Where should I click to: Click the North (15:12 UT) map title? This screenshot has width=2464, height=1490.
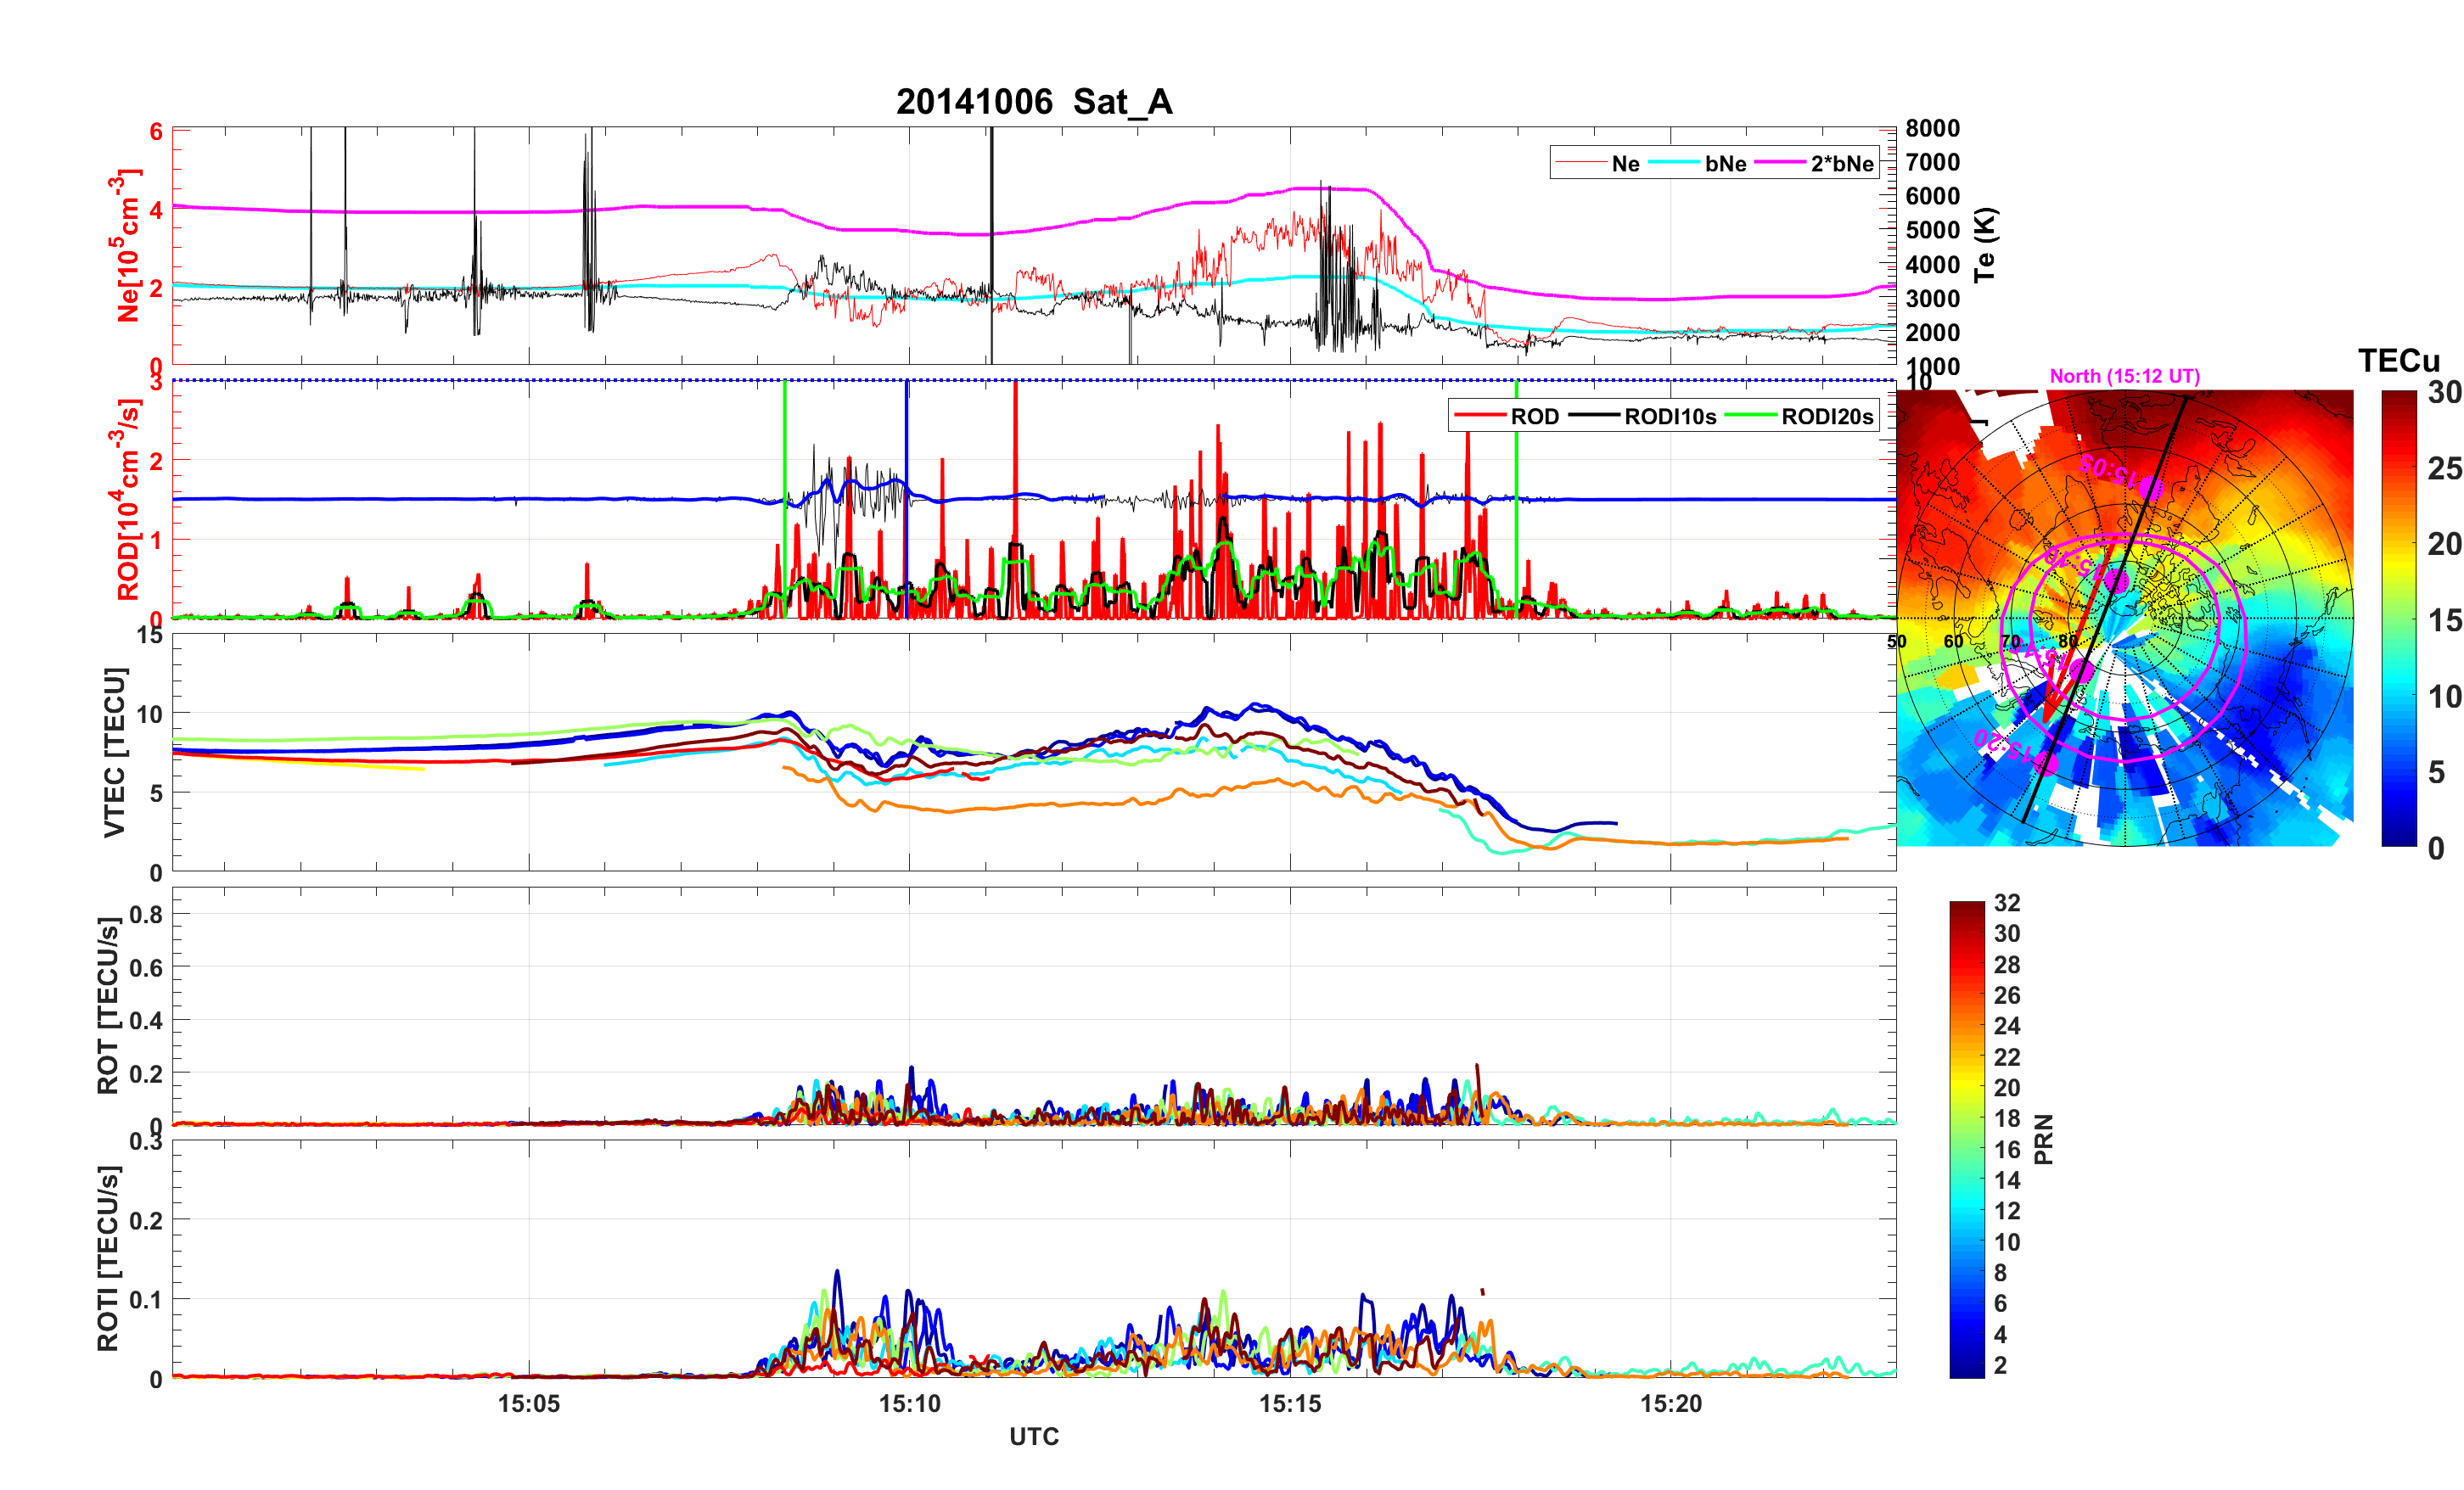click(x=2124, y=376)
